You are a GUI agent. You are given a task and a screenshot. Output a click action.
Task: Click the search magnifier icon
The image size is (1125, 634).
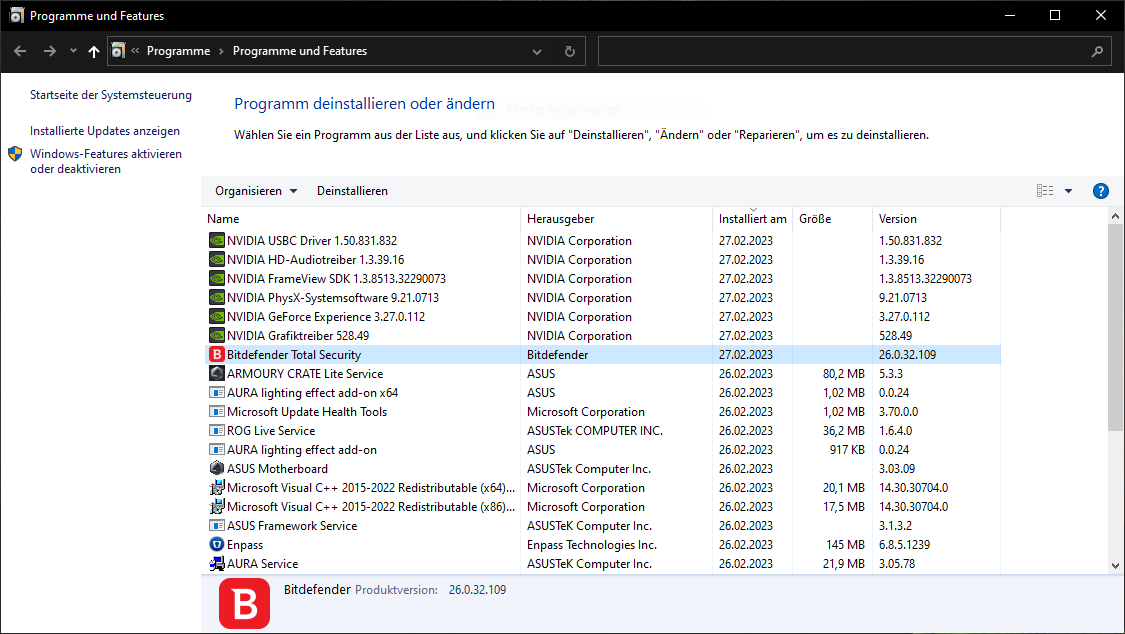[1097, 52]
